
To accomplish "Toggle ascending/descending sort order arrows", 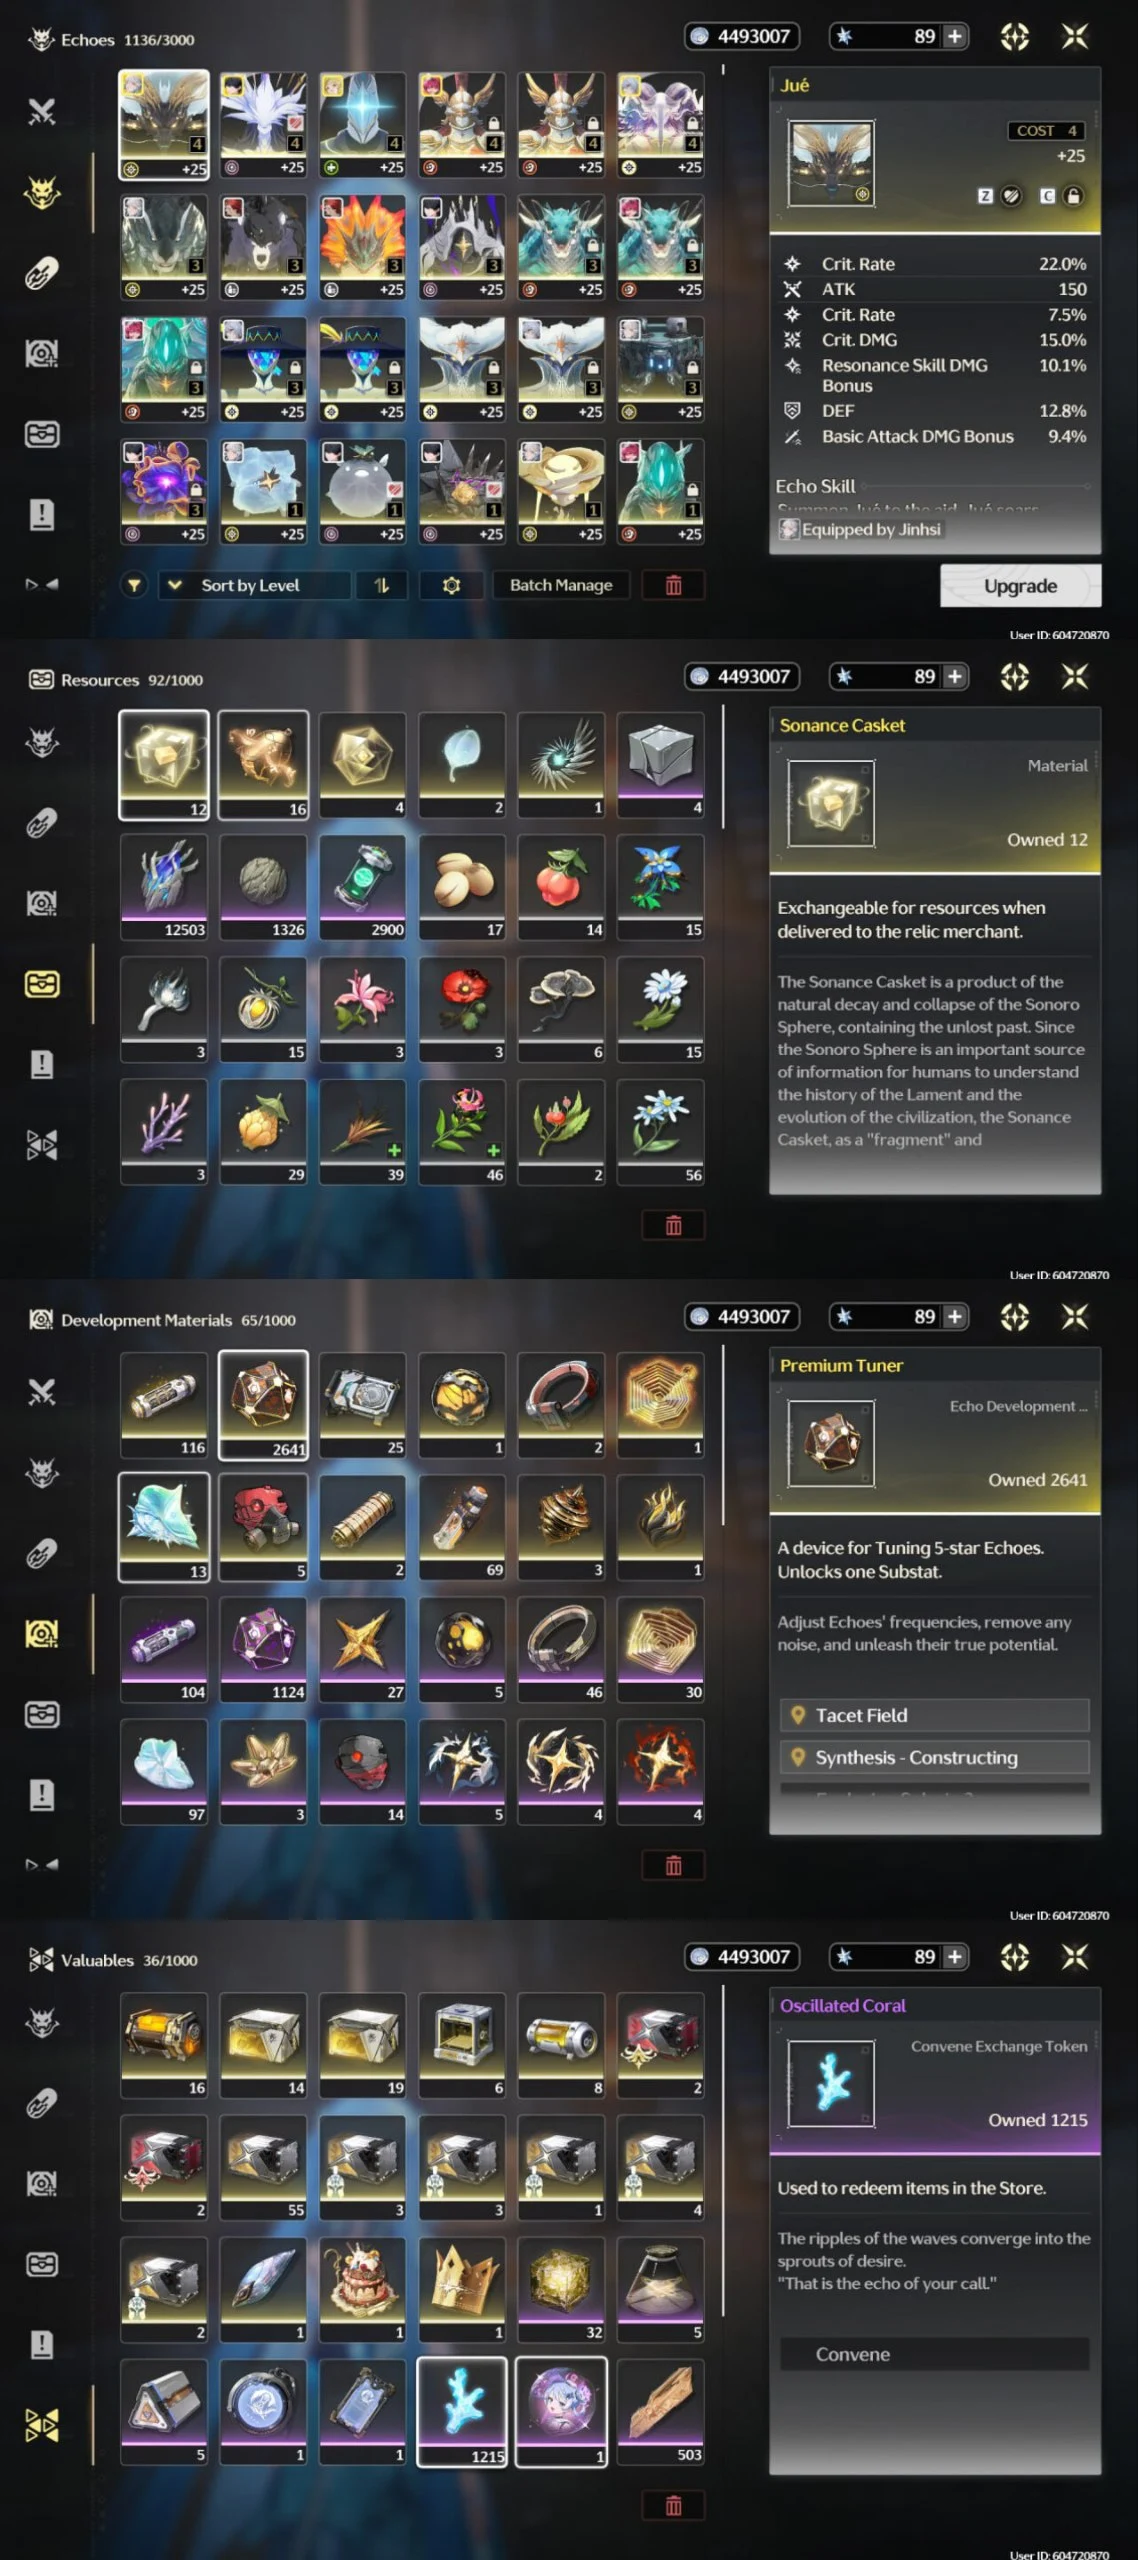I will coord(382,586).
